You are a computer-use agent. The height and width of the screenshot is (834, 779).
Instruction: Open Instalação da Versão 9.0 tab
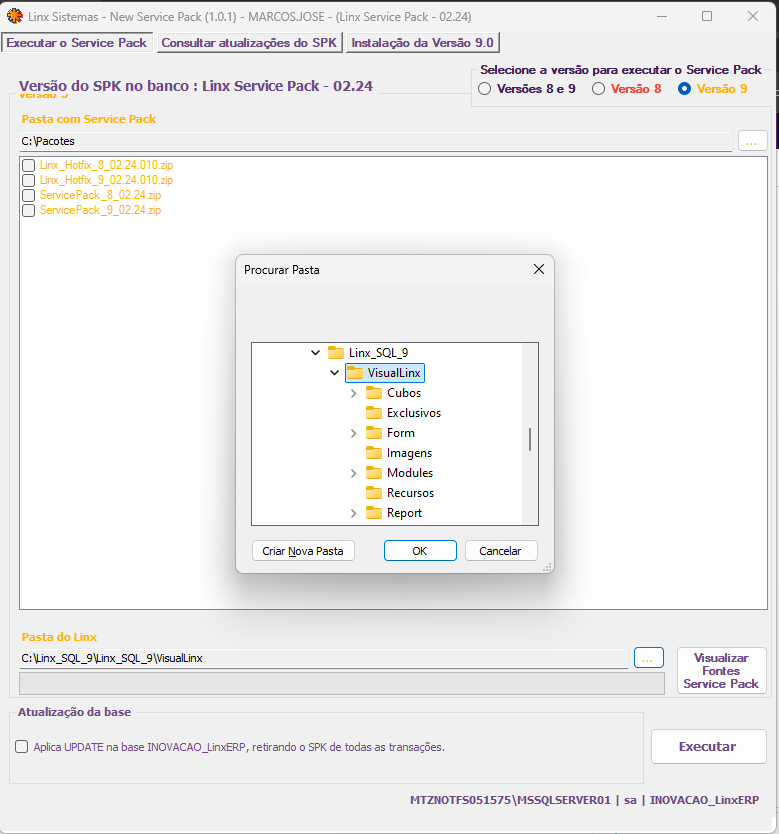[x=423, y=43]
